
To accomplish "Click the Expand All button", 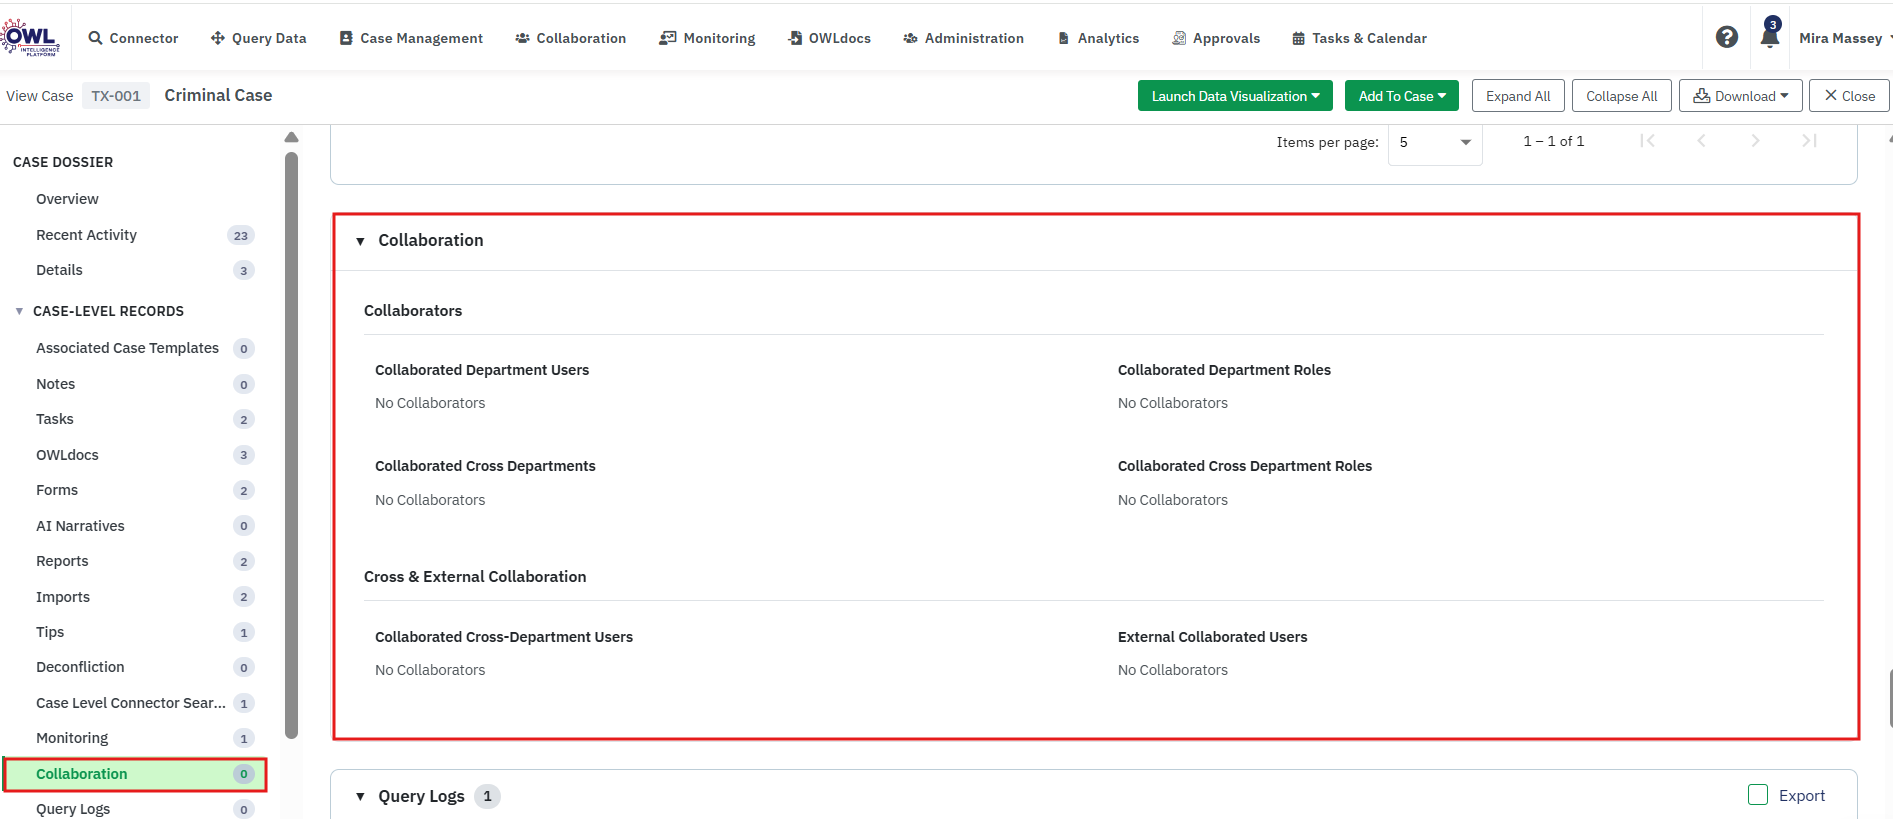I will click(x=1518, y=96).
